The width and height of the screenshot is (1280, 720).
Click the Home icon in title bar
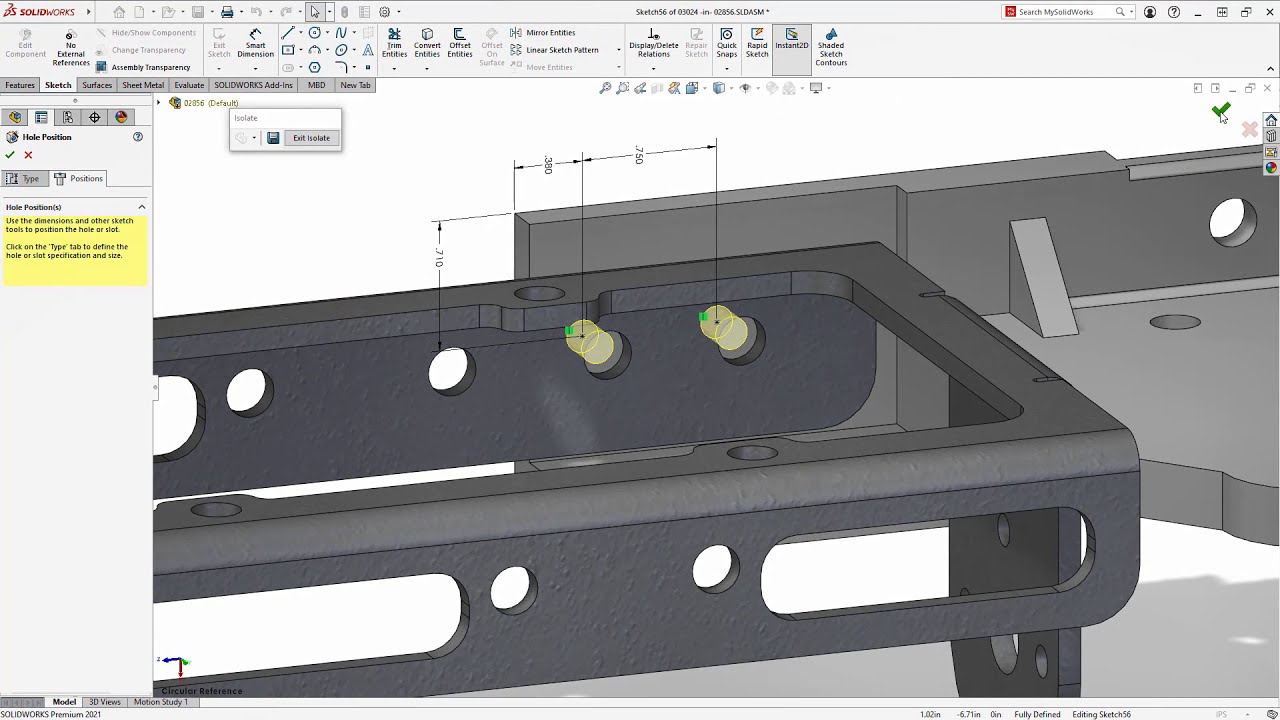(119, 12)
